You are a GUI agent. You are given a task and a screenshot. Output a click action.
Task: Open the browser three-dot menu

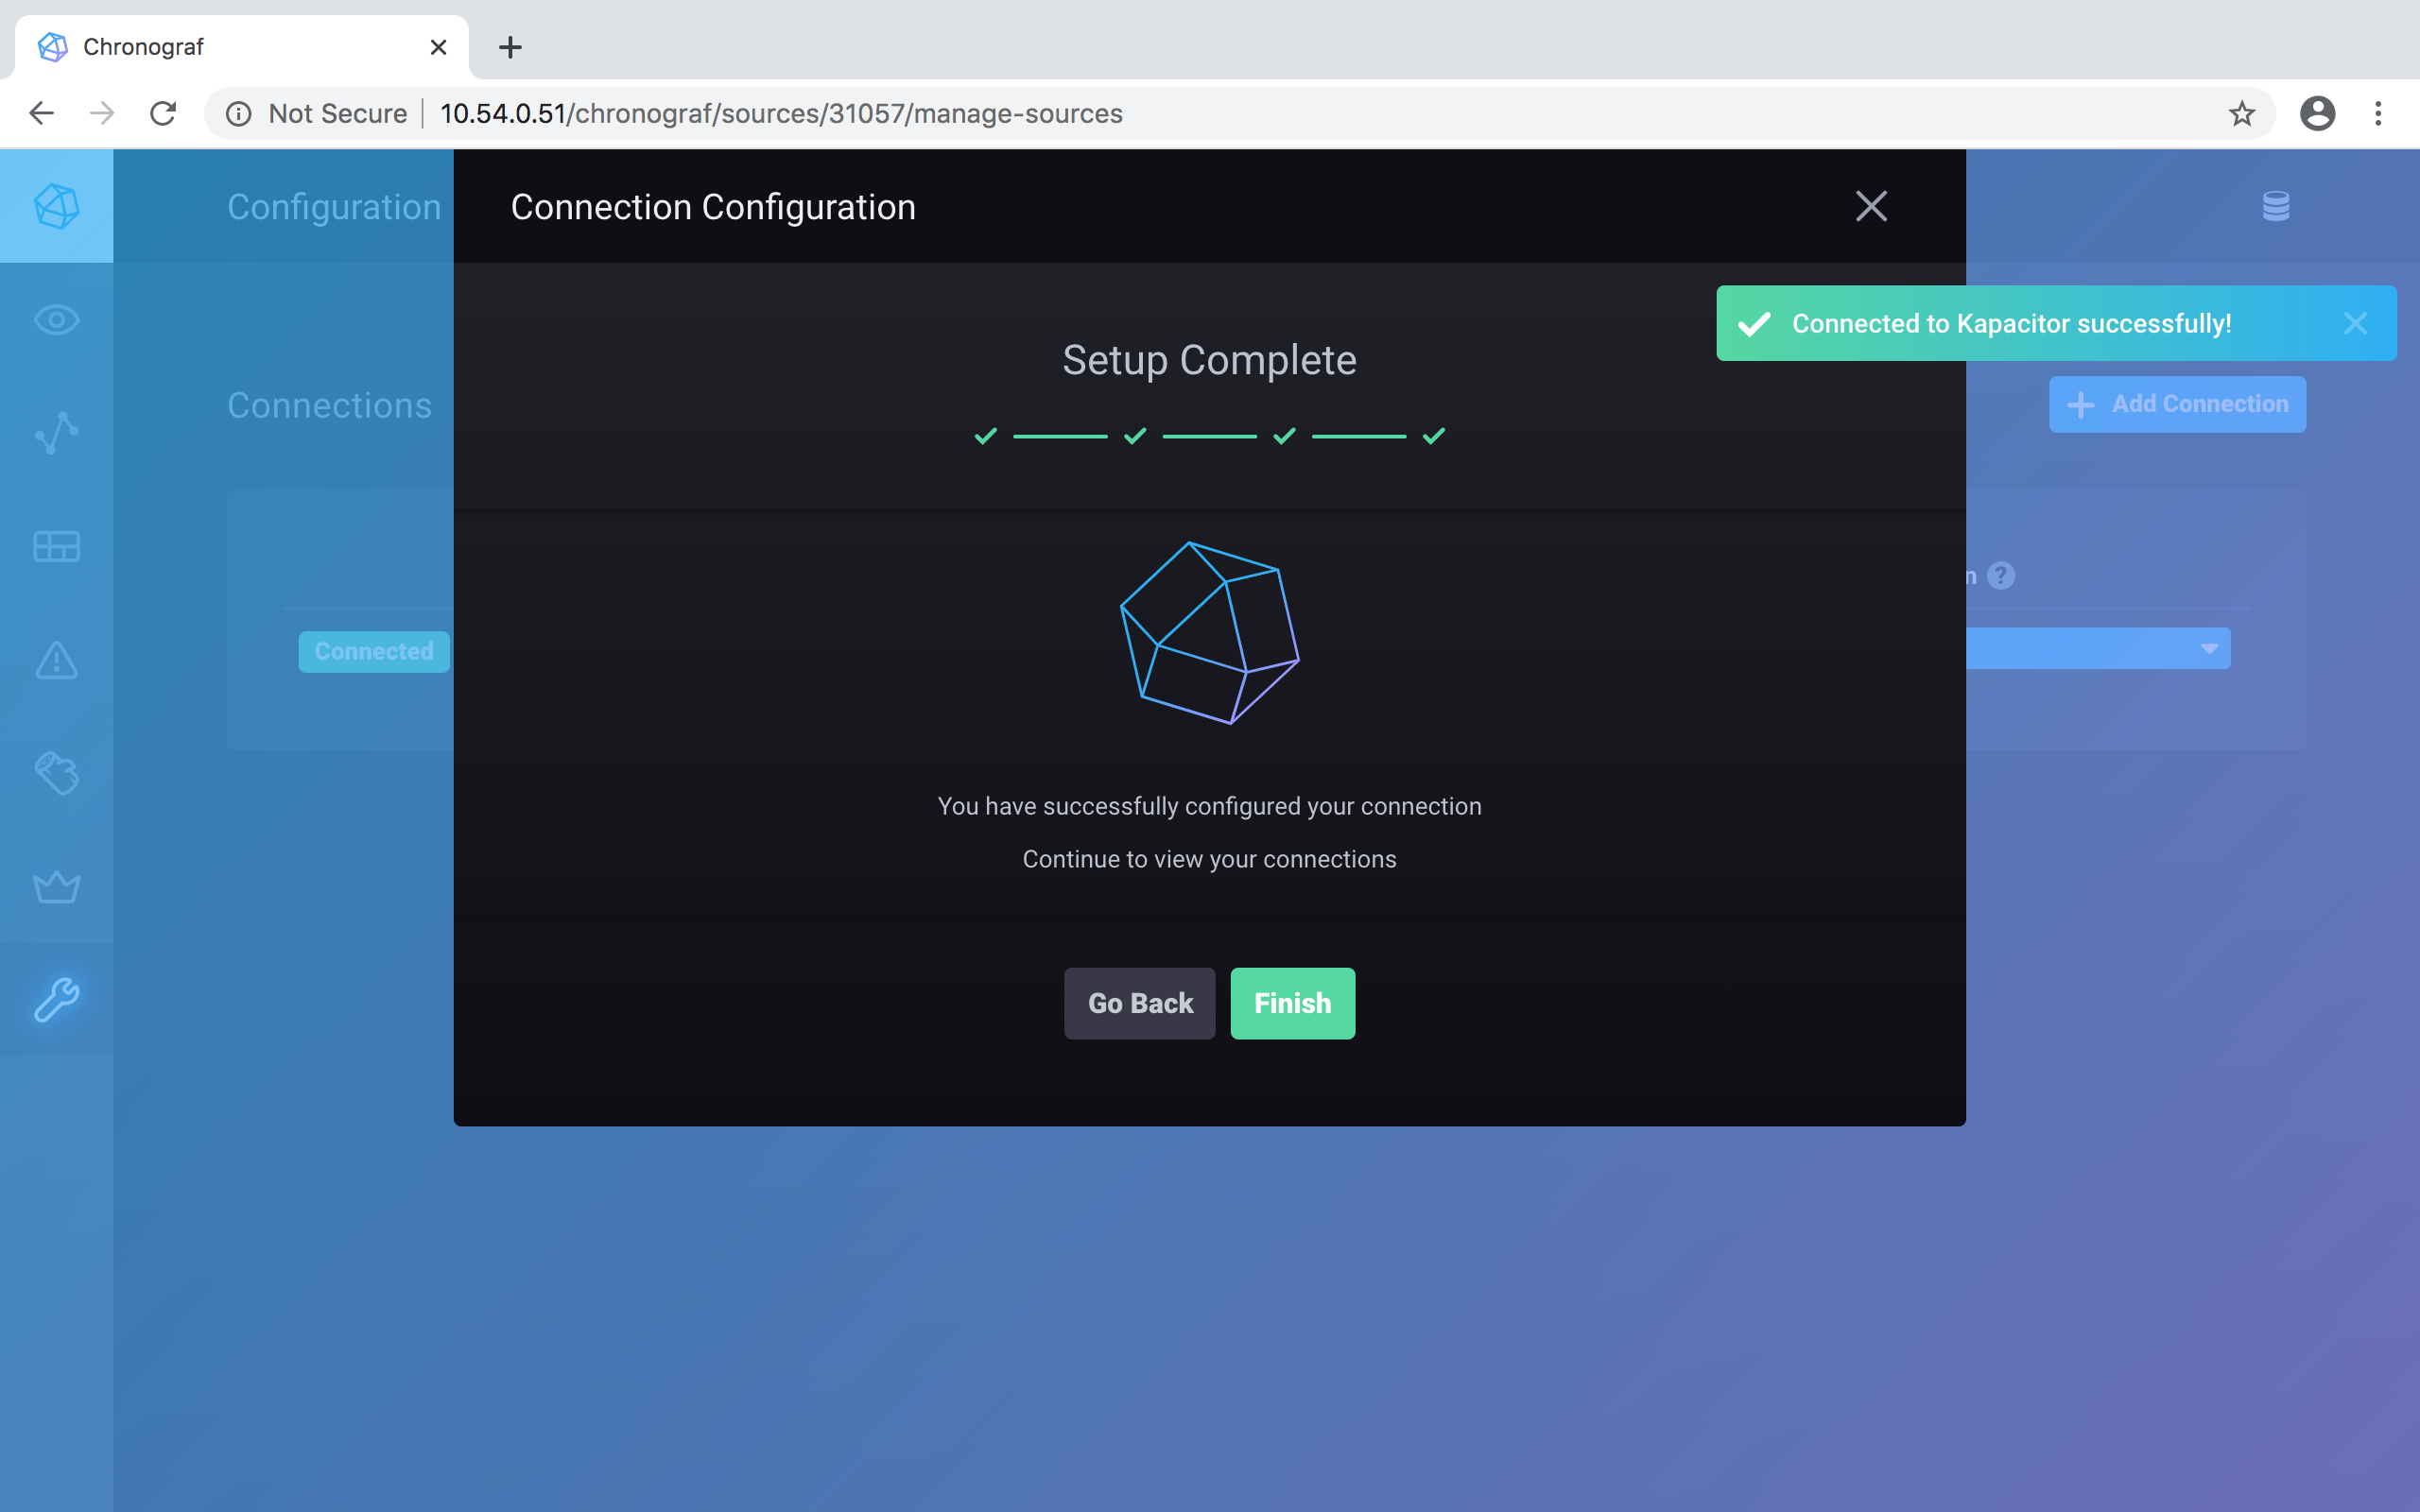tap(2378, 113)
